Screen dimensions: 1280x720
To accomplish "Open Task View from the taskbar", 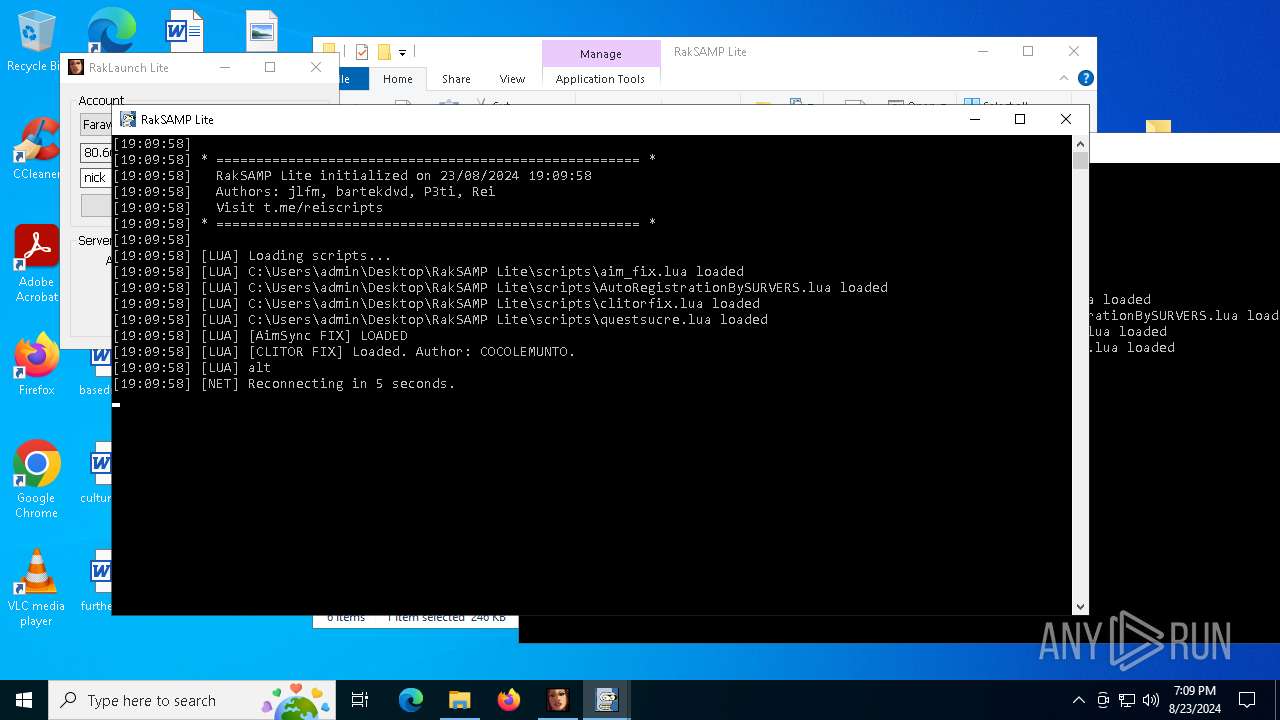I will click(360, 700).
